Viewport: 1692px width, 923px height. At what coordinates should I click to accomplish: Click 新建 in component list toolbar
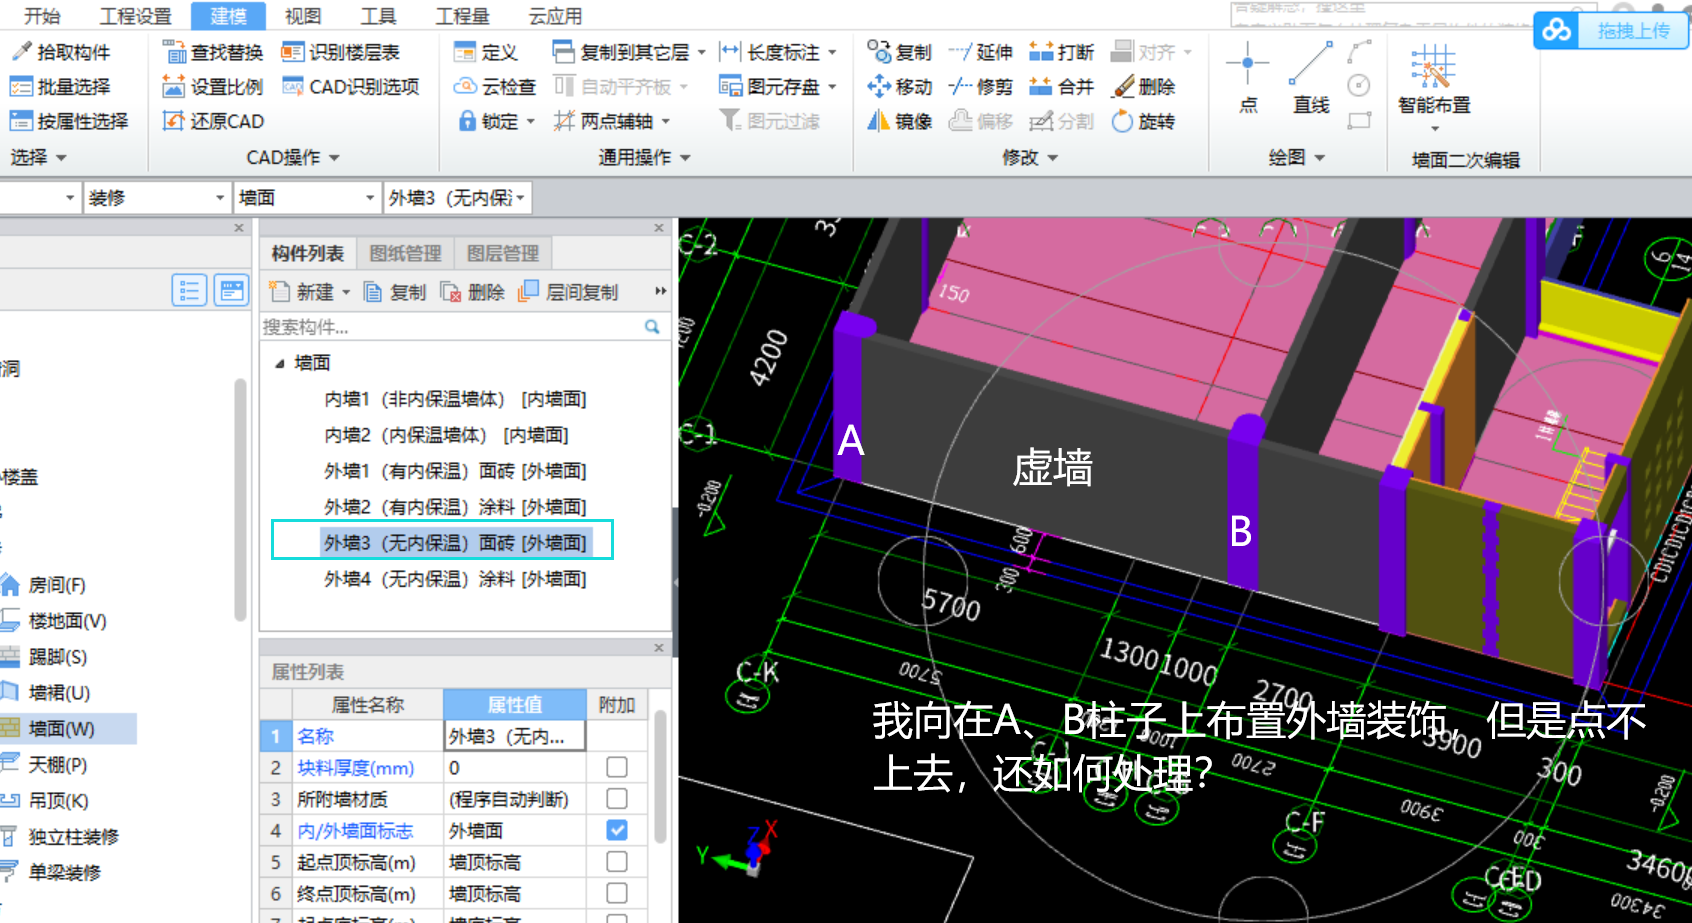click(x=310, y=292)
